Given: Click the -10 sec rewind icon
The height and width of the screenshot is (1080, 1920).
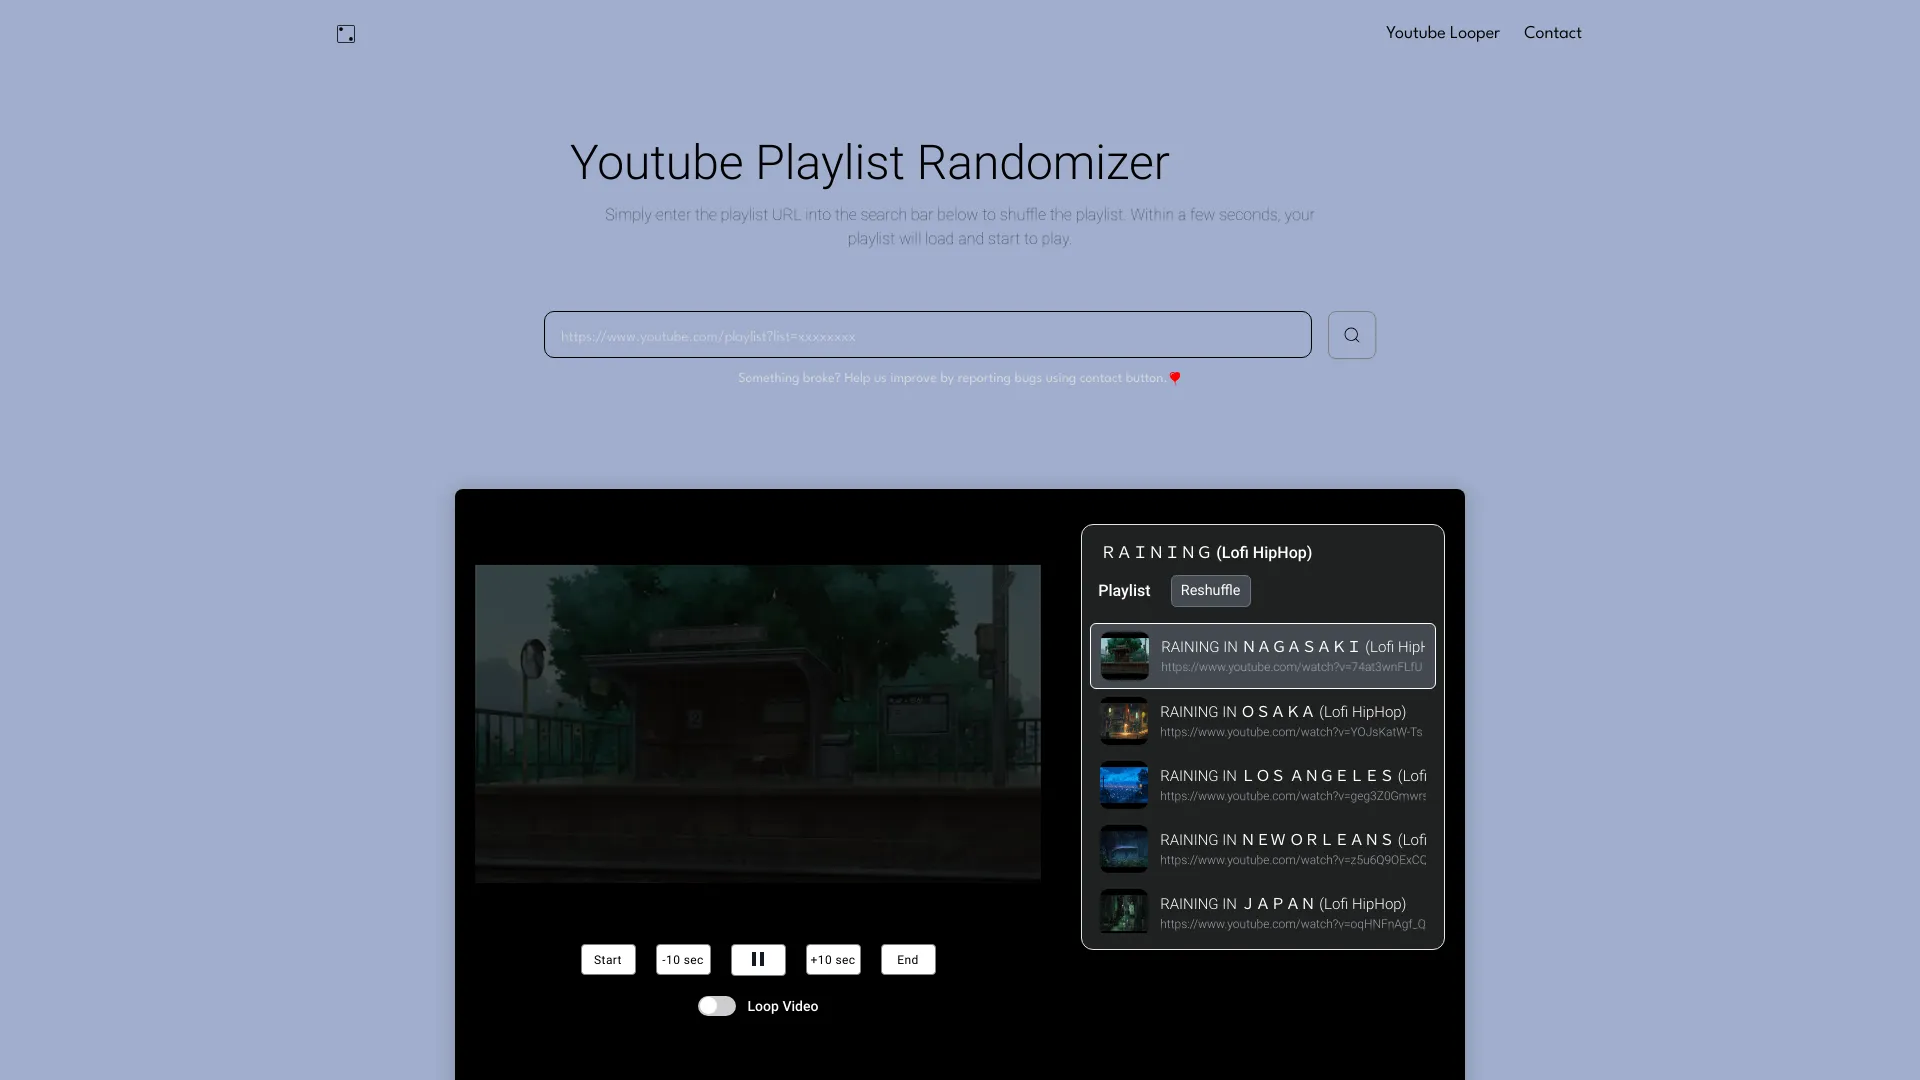Looking at the screenshot, I should [x=682, y=959].
